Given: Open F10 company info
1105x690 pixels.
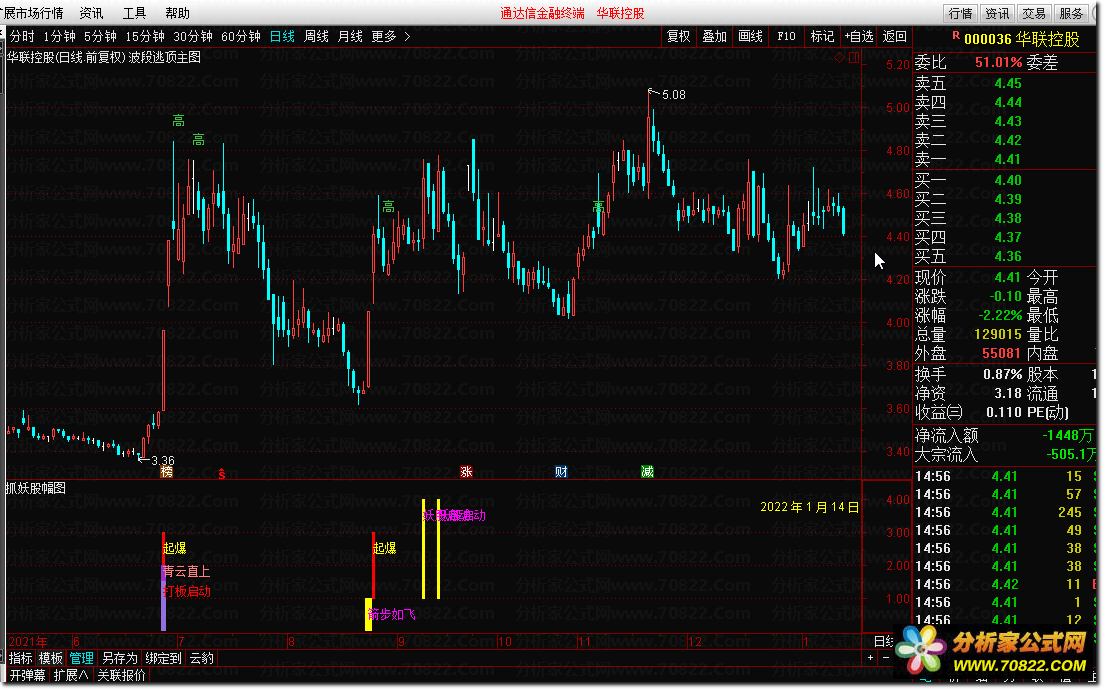Looking at the screenshot, I should [x=786, y=36].
